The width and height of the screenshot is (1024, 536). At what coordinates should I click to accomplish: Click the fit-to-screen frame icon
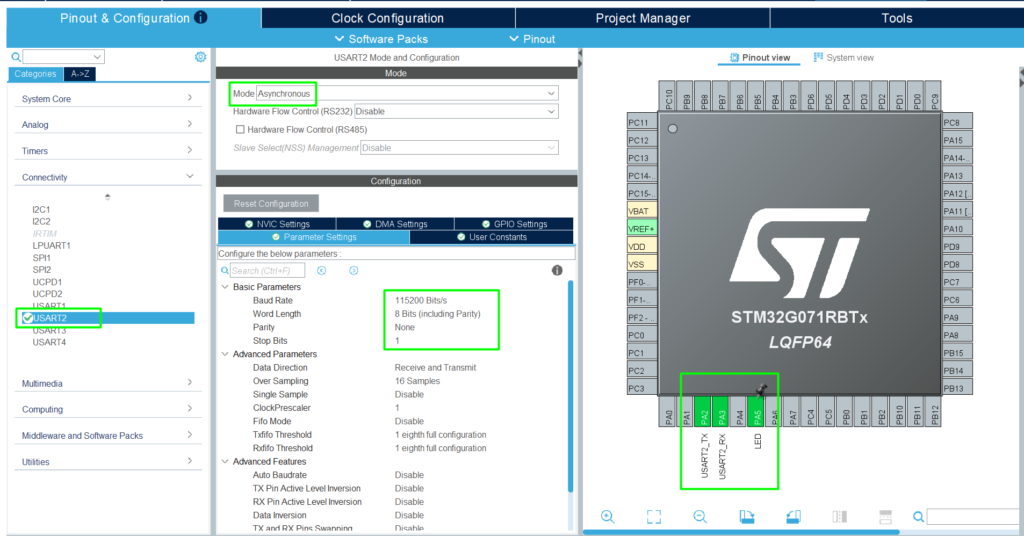(654, 516)
